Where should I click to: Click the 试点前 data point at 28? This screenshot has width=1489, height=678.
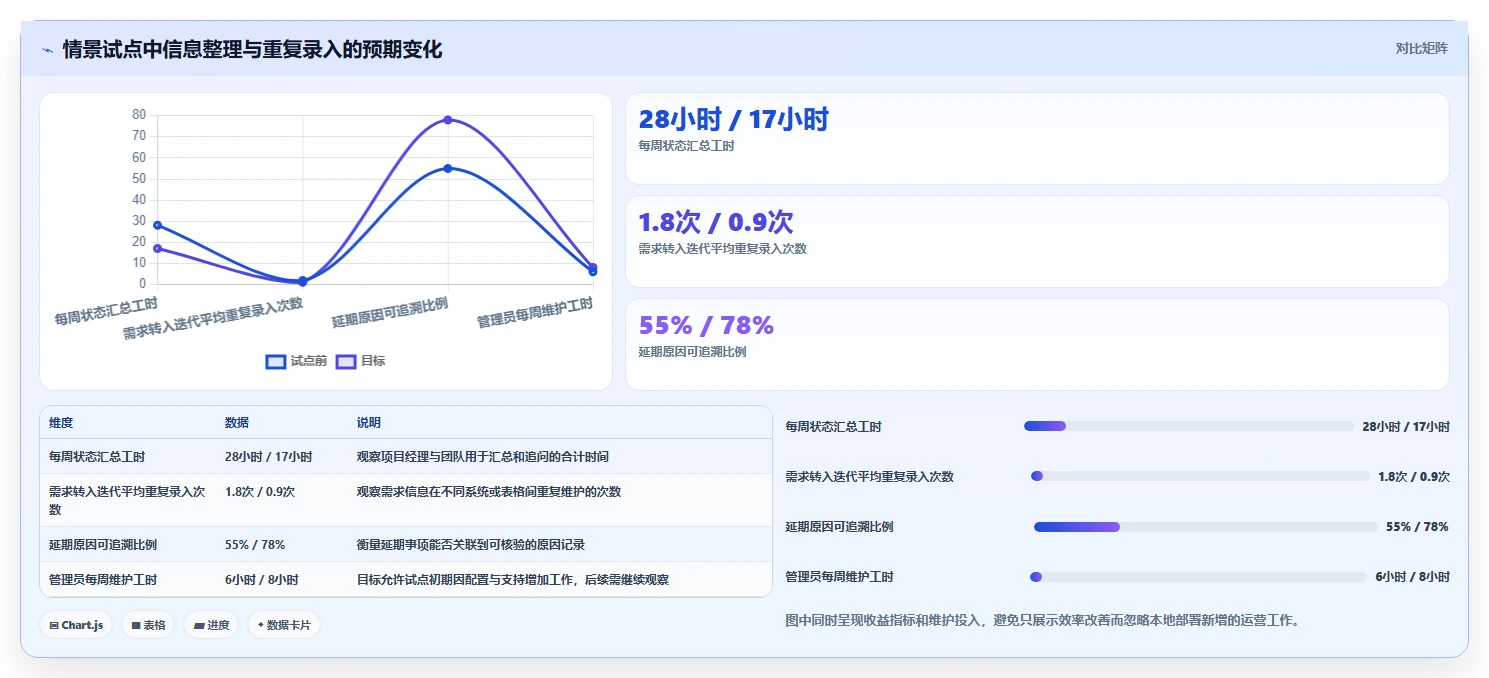click(x=158, y=225)
